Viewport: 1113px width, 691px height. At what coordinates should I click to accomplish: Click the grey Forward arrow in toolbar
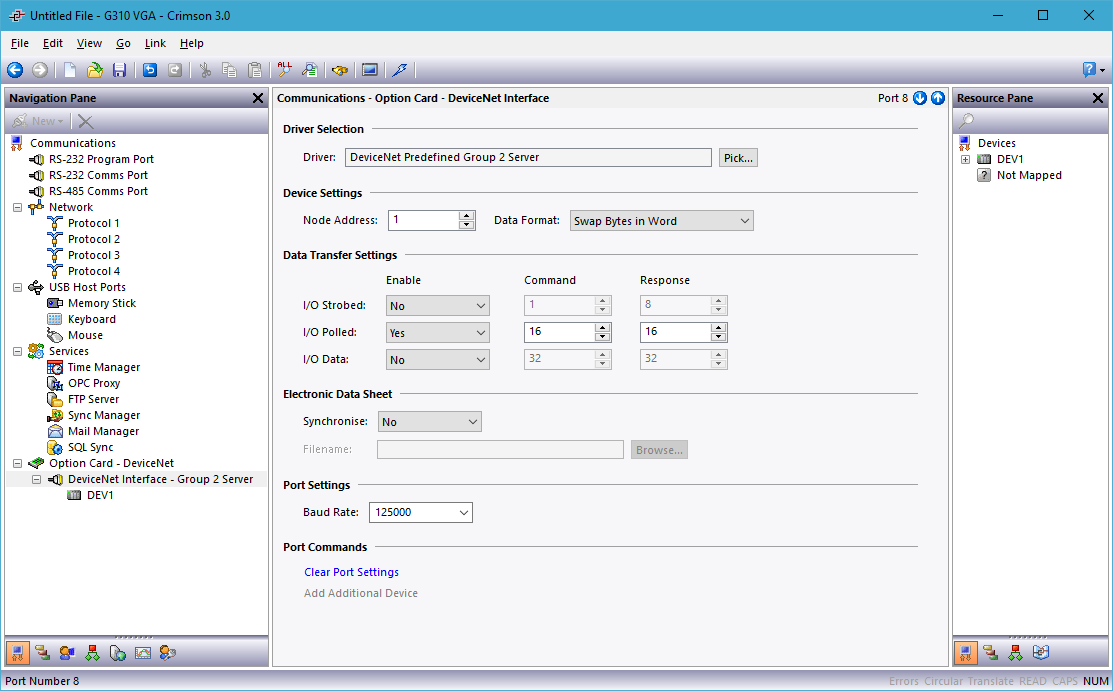[40, 70]
